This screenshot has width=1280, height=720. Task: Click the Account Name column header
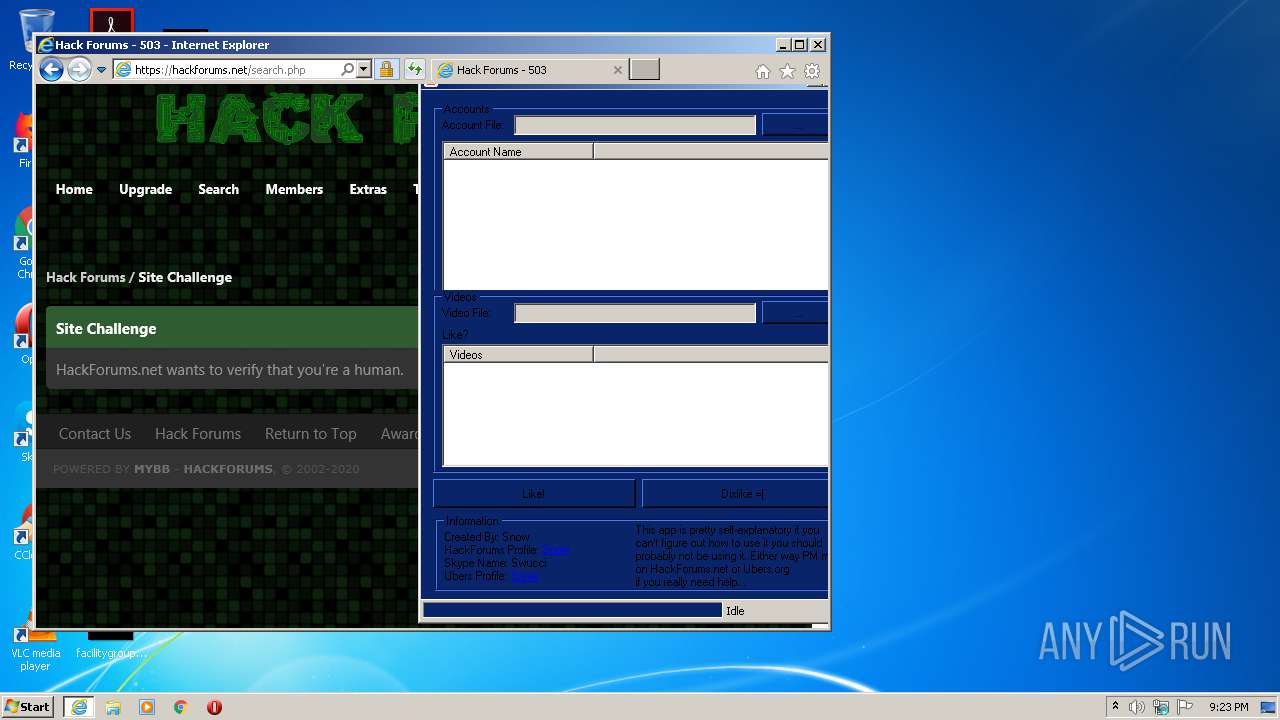click(x=518, y=151)
